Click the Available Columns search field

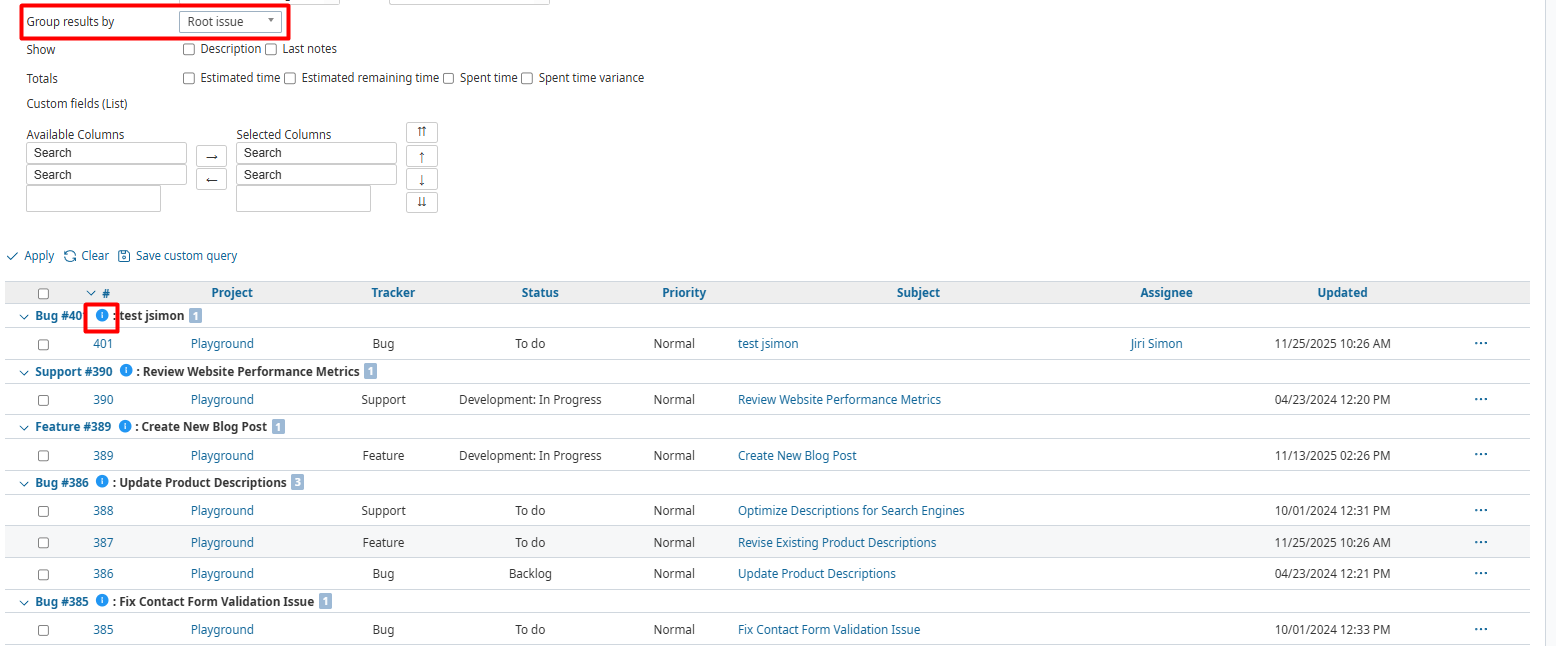click(x=106, y=153)
